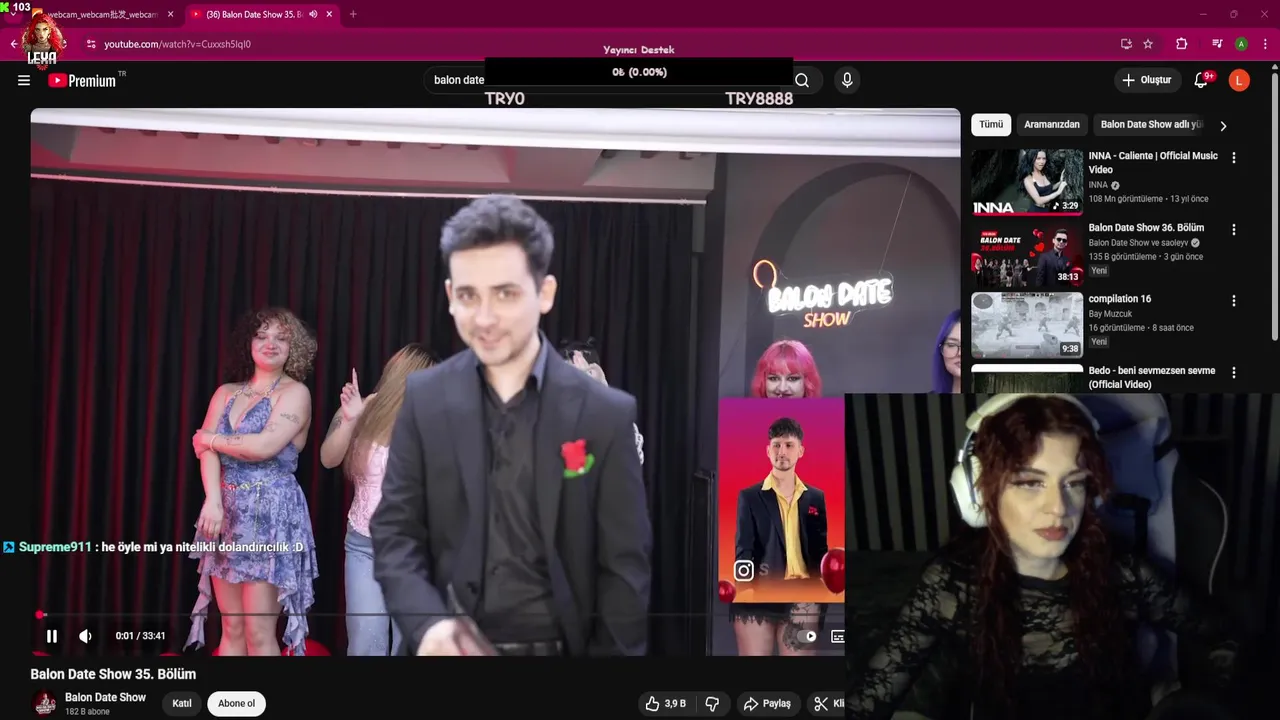Click the install or cast icon in address bar
The image size is (1280, 720).
[x=1126, y=44]
